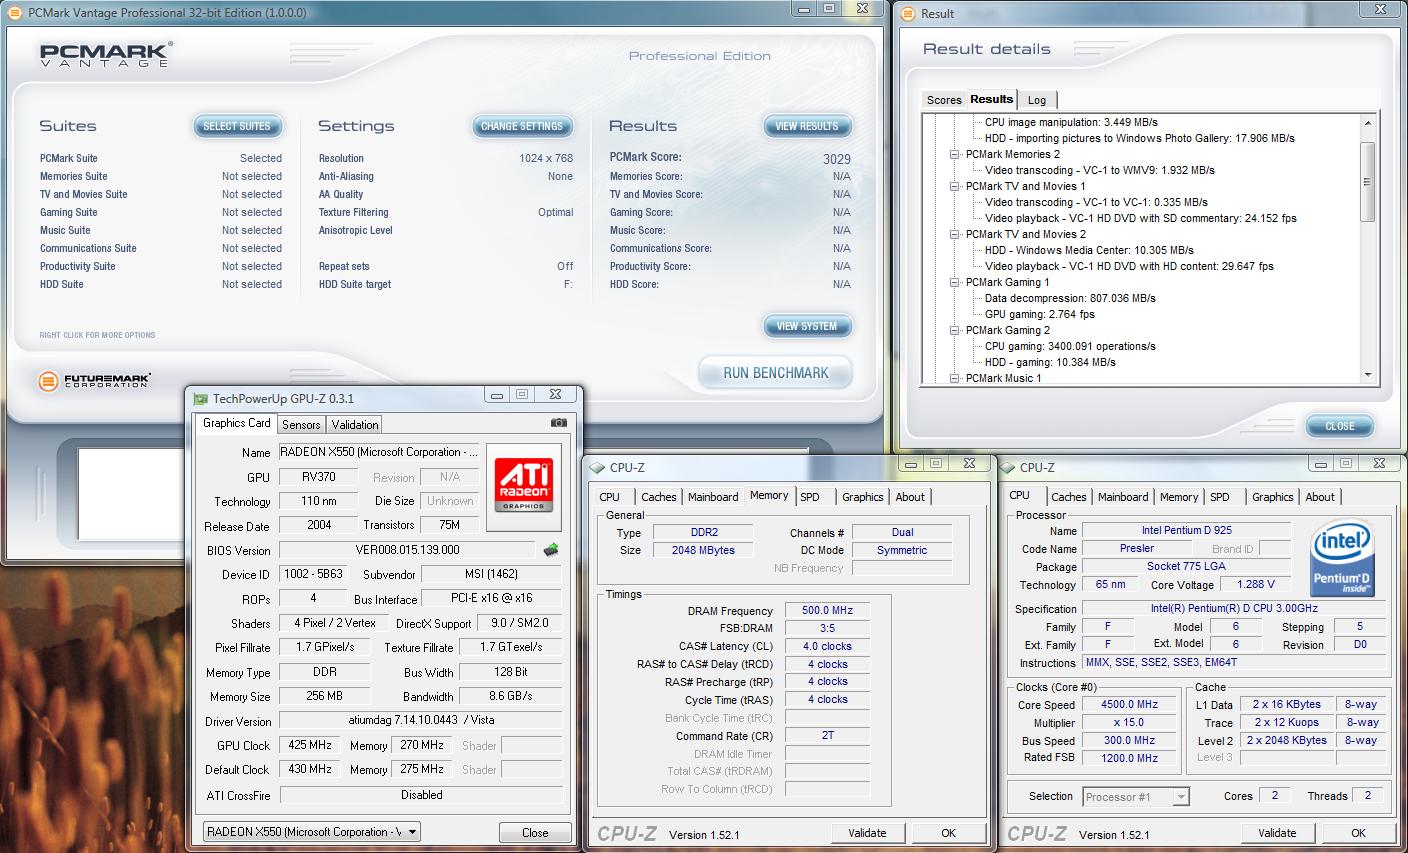Collapse the PCMark Gaming 2 node
Viewport: 1408px width, 853px height.
pyautogui.click(x=954, y=330)
